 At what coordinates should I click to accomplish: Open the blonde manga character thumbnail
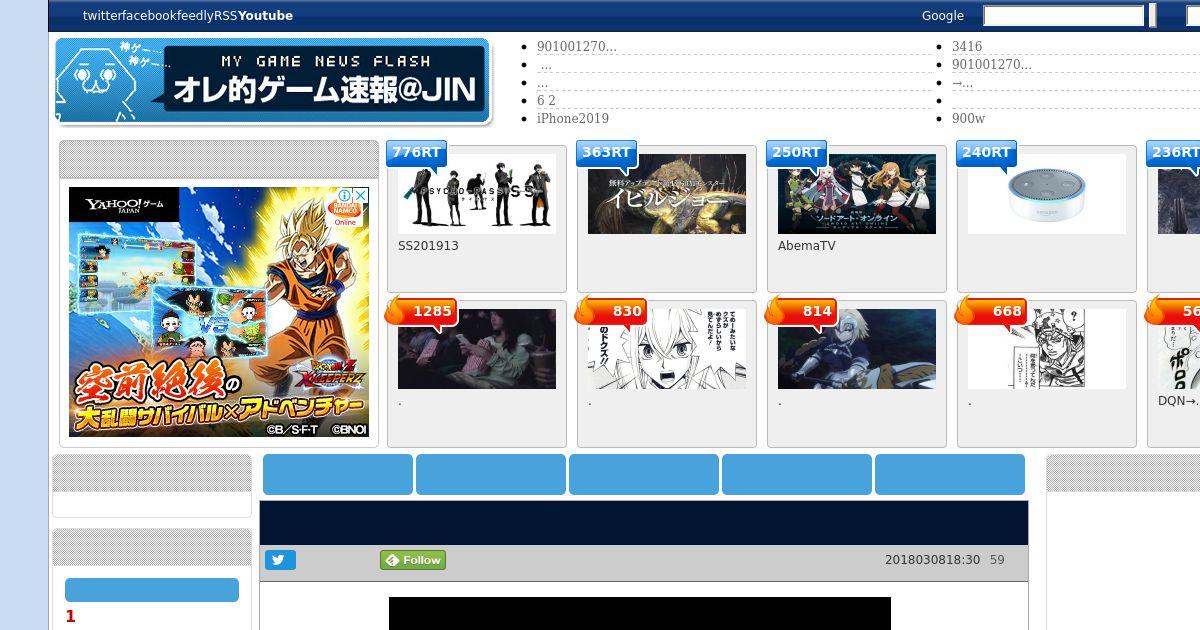667,349
